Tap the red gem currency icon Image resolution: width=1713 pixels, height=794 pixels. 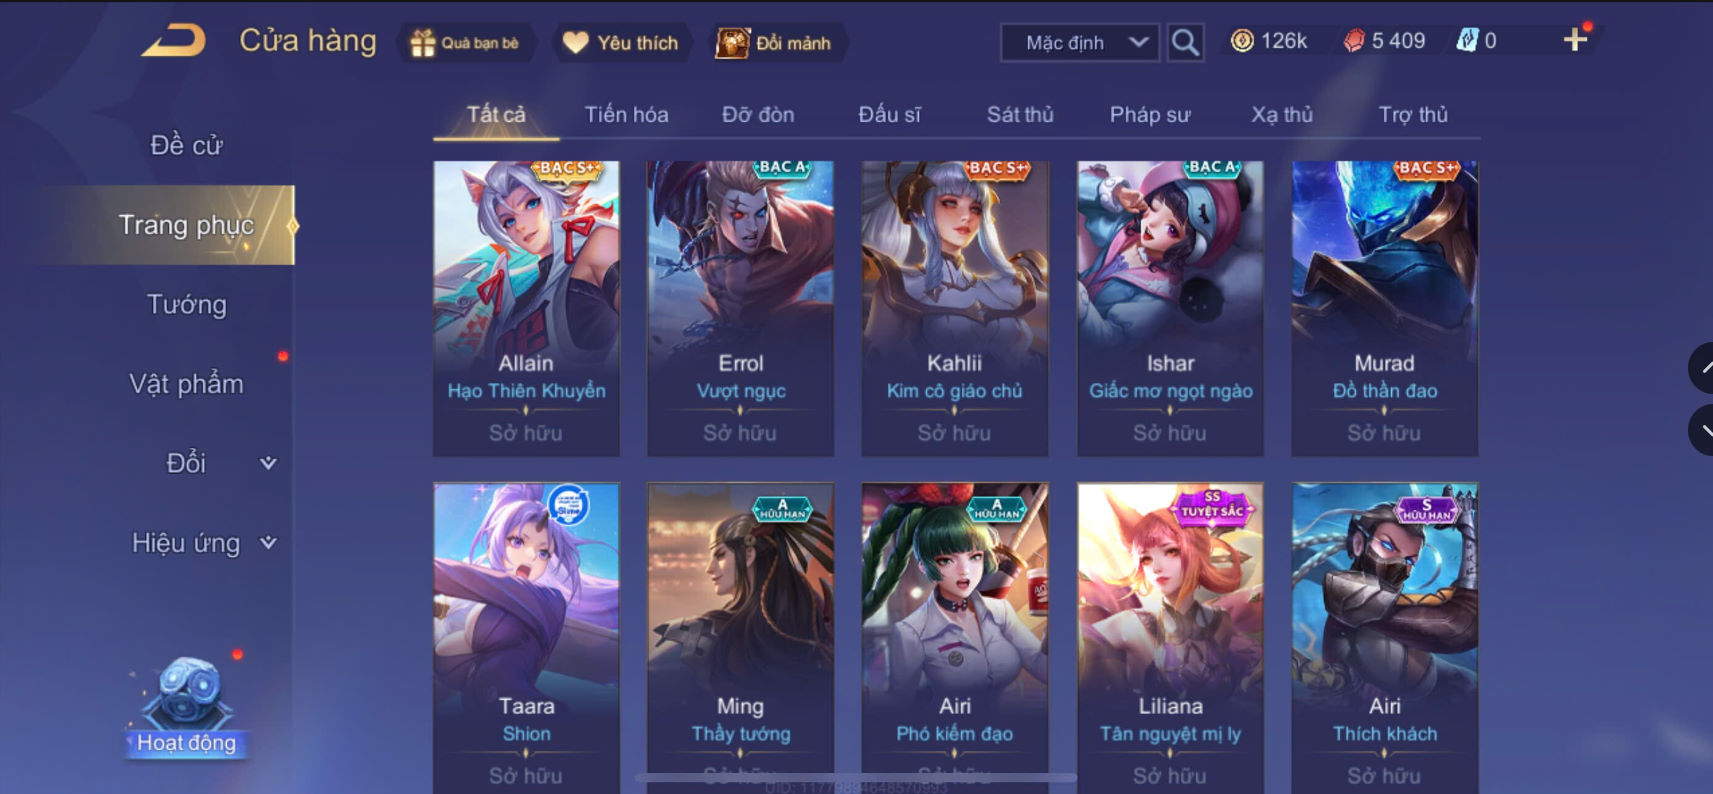pos(1354,41)
